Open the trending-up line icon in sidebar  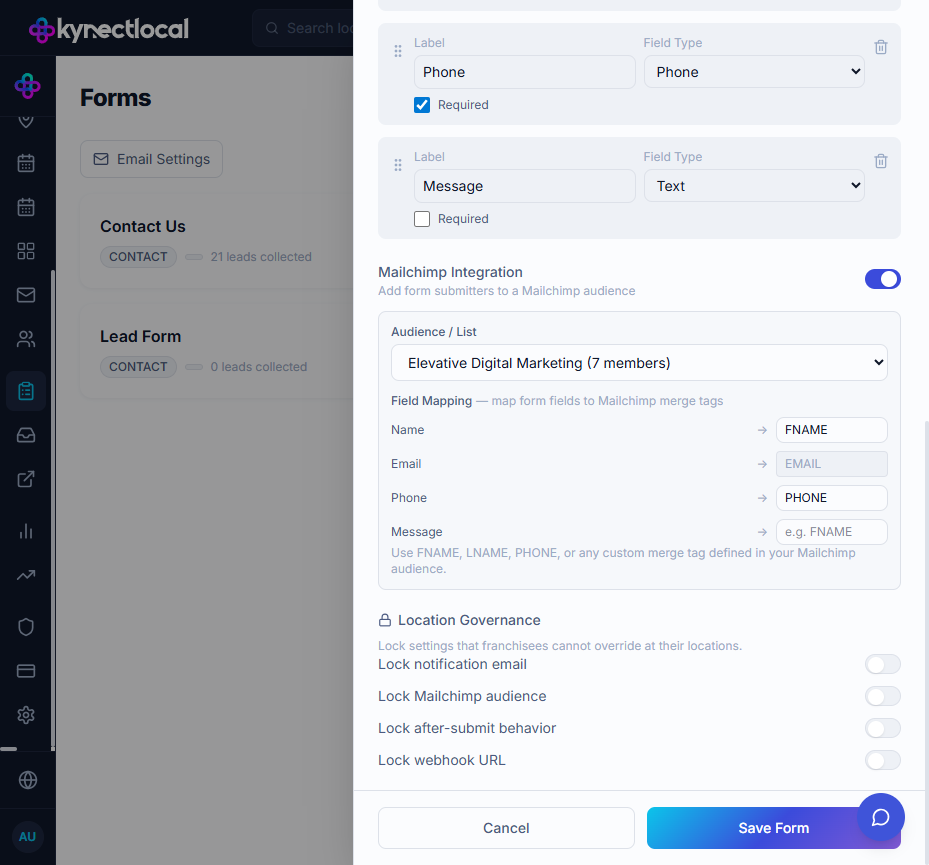(x=26, y=575)
